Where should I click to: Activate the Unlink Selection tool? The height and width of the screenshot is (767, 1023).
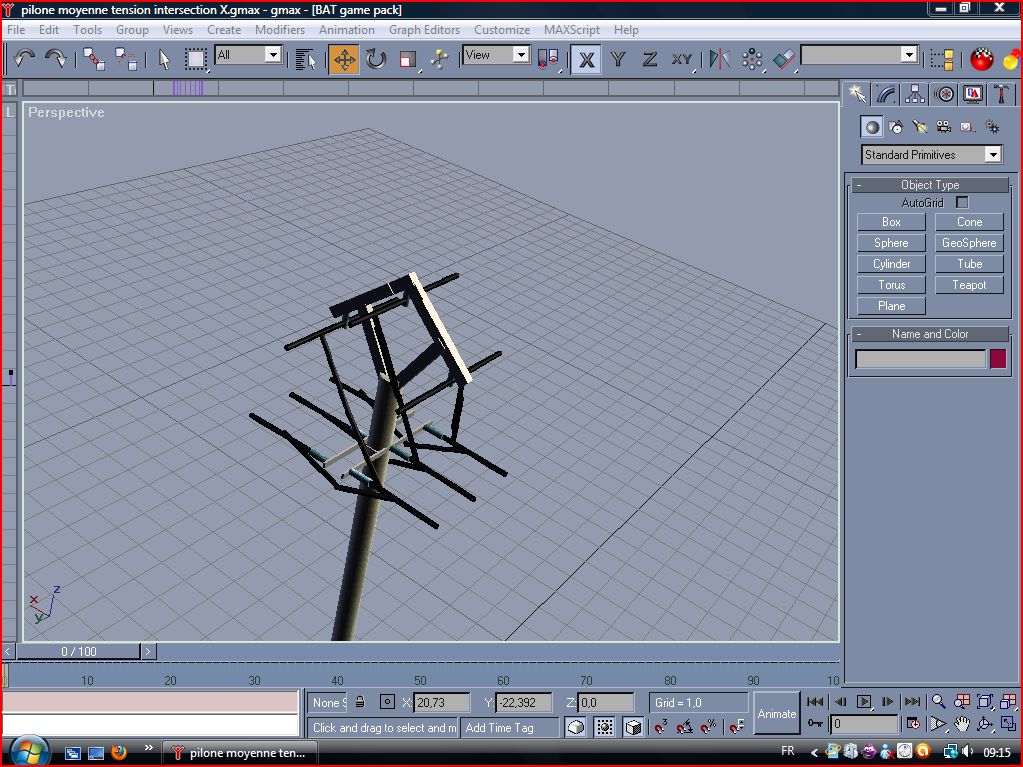pyautogui.click(x=125, y=59)
